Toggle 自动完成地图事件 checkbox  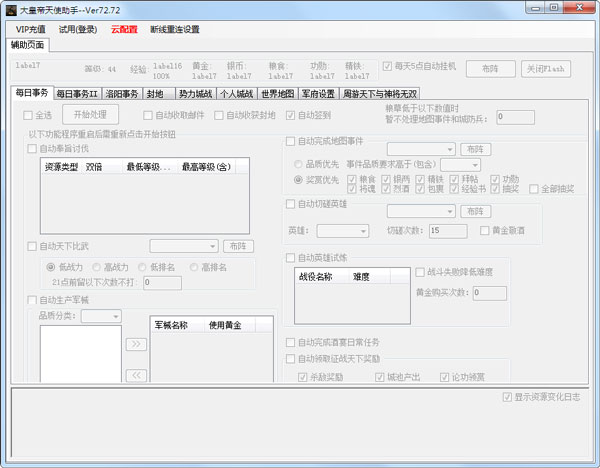(x=291, y=141)
